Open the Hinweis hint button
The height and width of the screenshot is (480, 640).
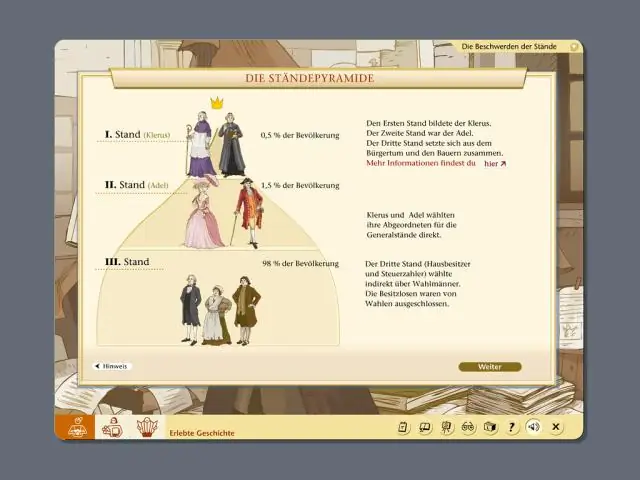[112, 367]
